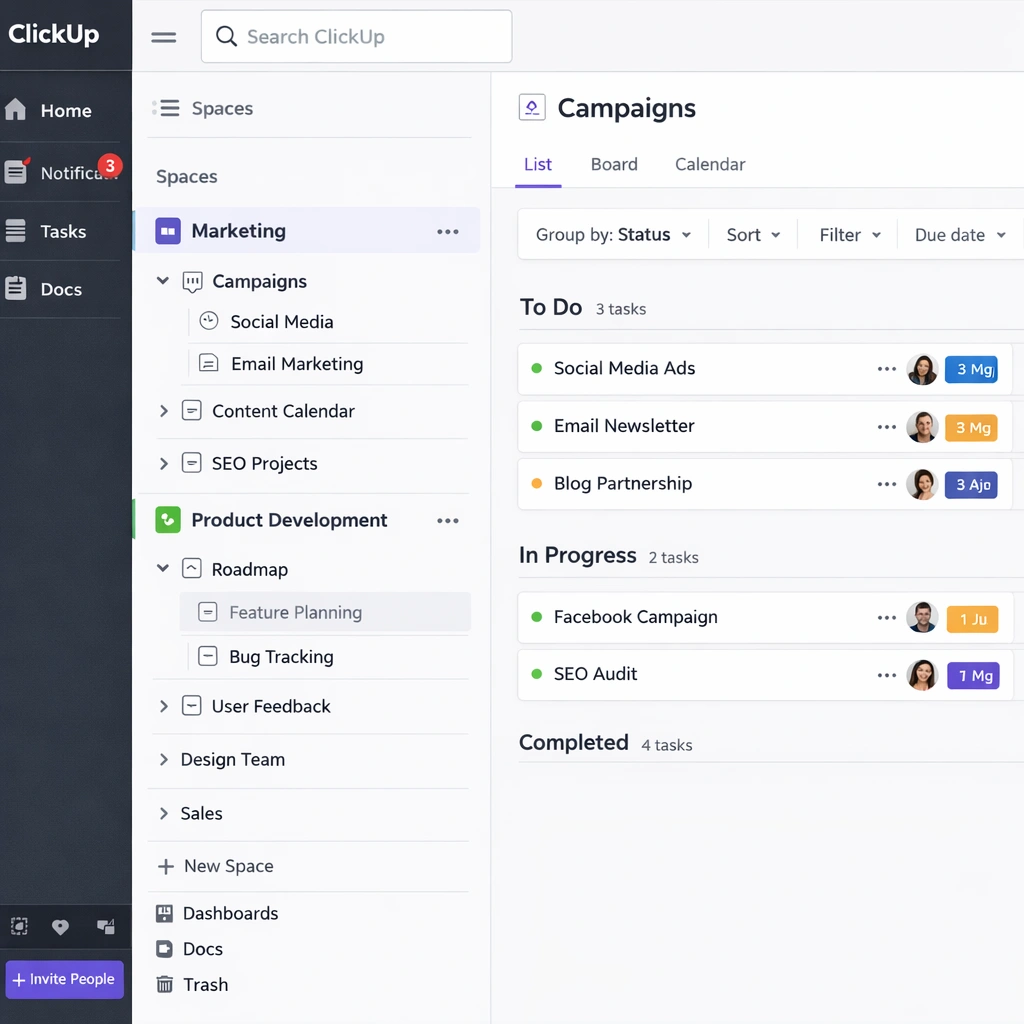1024x1024 pixels.
Task: Open the Docs icon in left navigation
Action: coord(16,289)
